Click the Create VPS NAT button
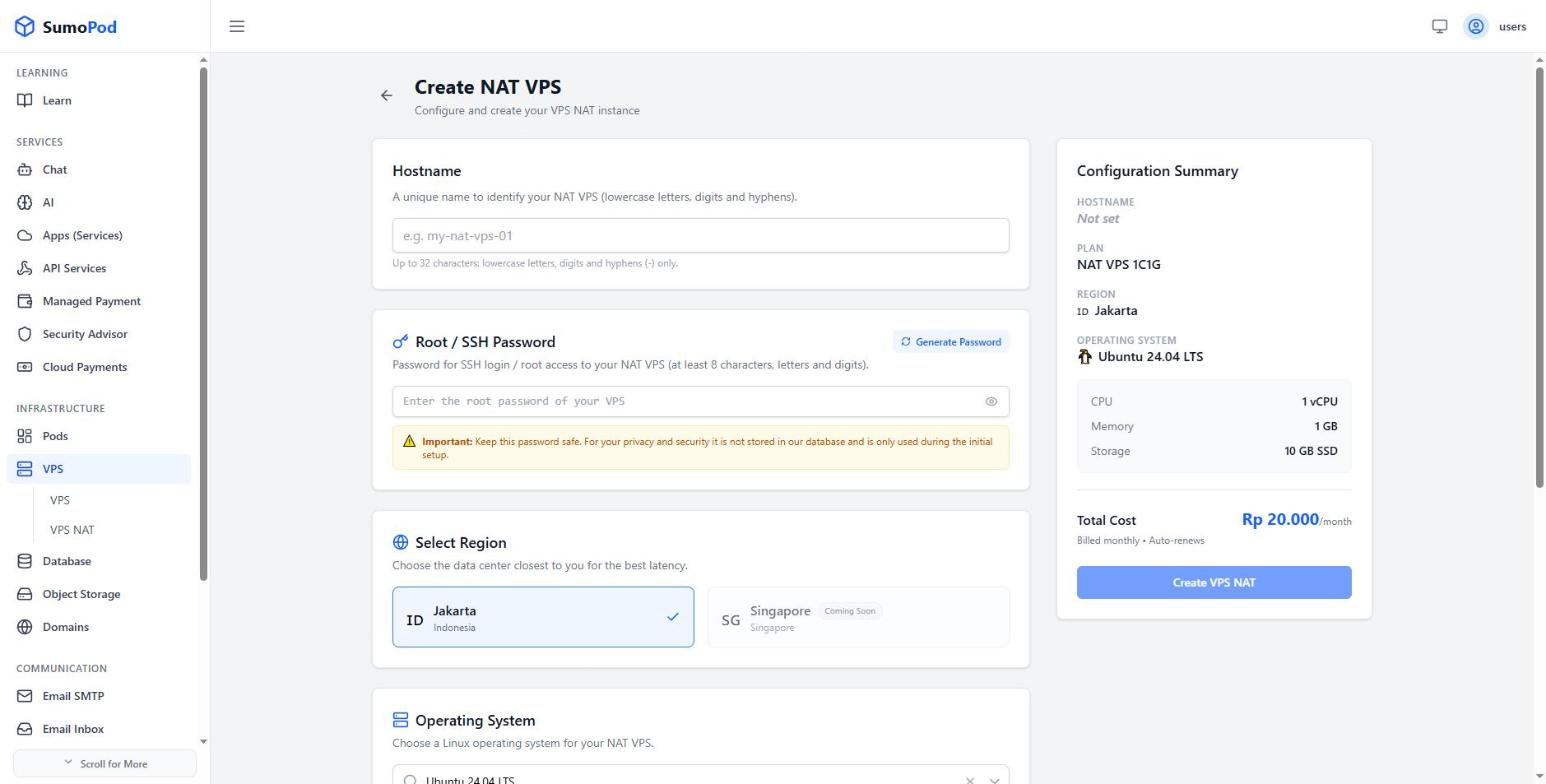Screen dimensions: 1546x784 (1214, 583)
